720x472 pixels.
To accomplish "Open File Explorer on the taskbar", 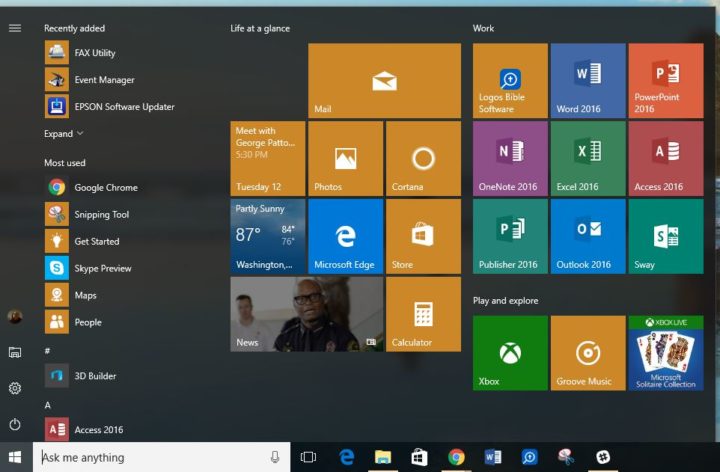I will 382,457.
